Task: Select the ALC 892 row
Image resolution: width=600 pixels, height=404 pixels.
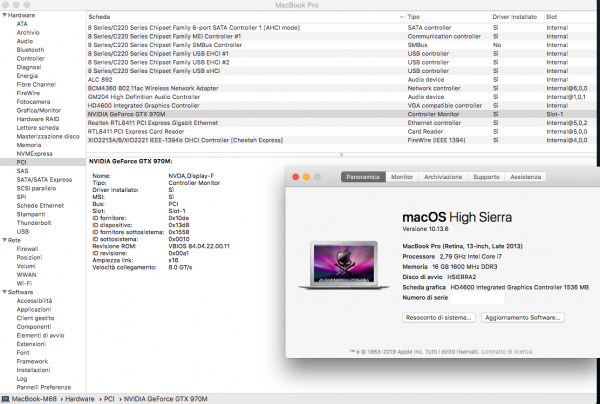Action: (341, 80)
